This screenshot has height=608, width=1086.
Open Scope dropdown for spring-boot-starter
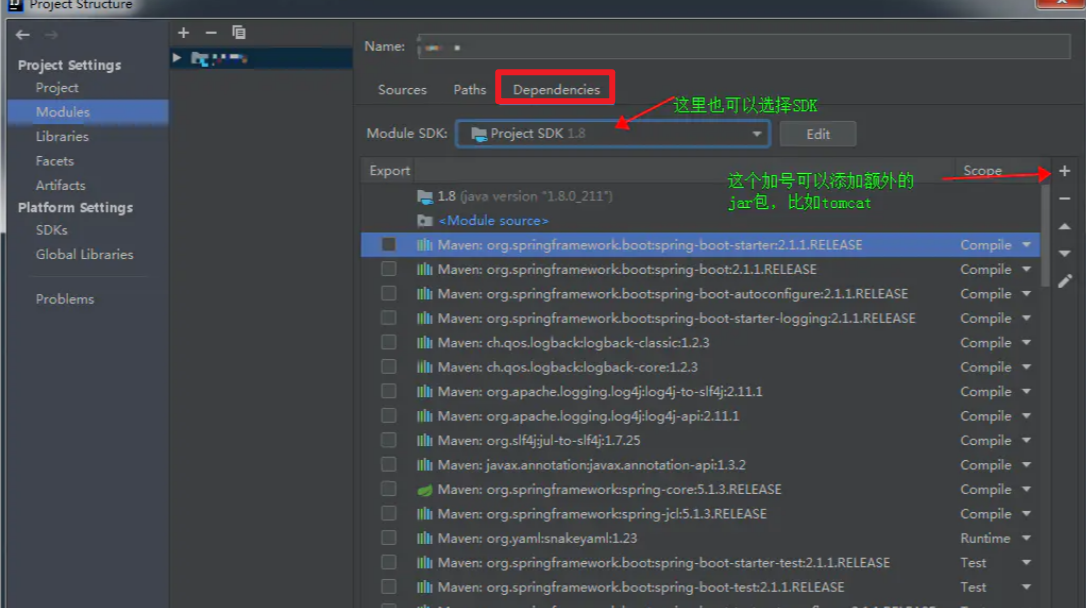tap(1023, 244)
